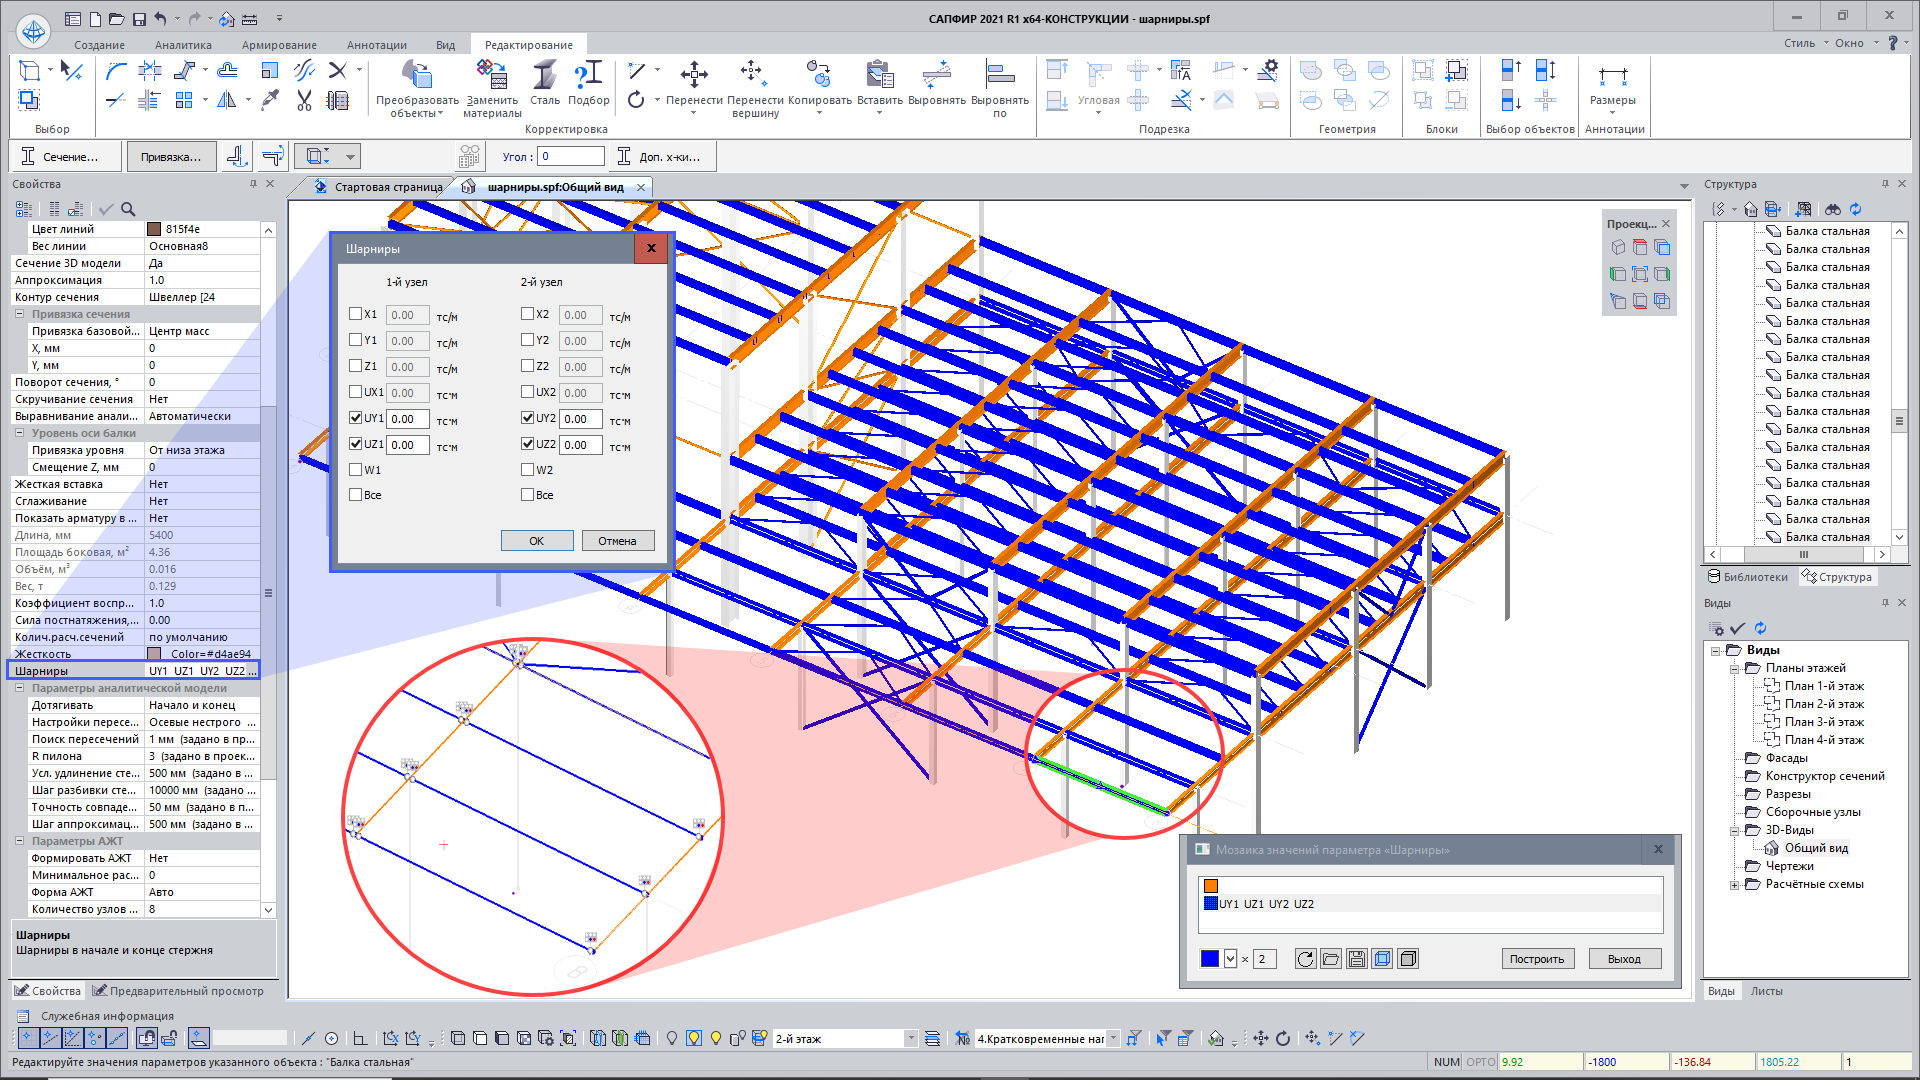Click the Угол angle input field
Screen dimensions: 1920x1080
click(x=571, y=157)
